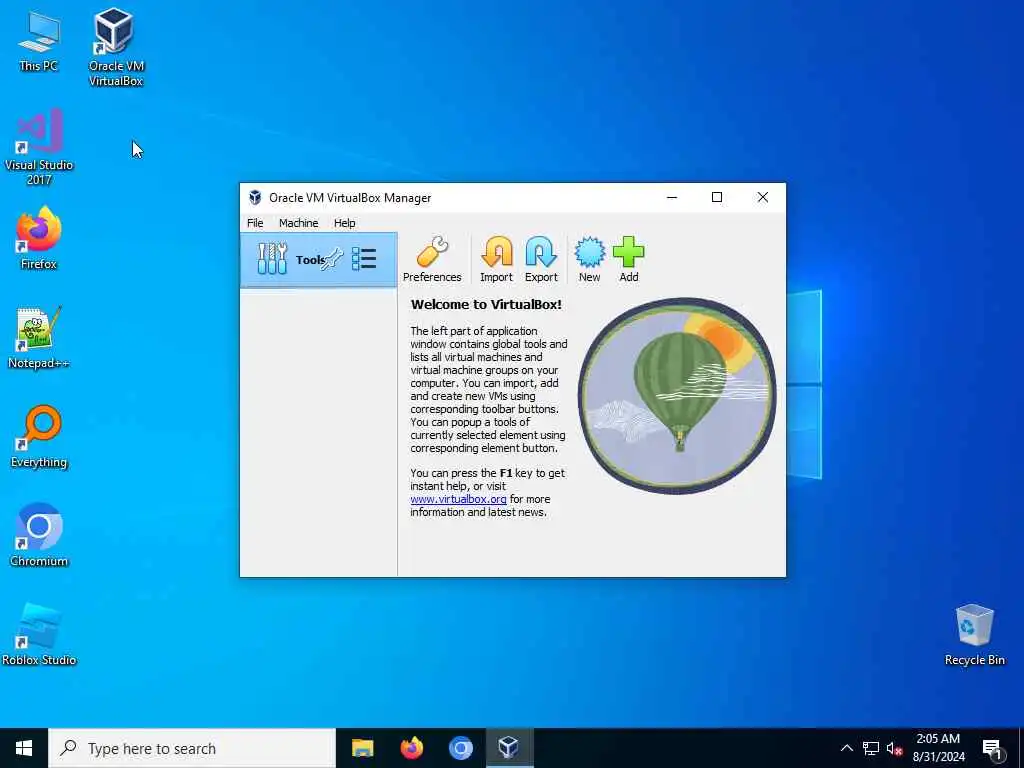
Task: Open the Tools list menu icon
Action: 364,259
